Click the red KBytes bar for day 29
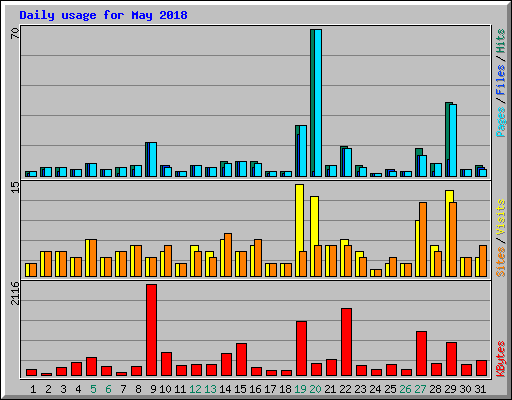 [451, 359]
